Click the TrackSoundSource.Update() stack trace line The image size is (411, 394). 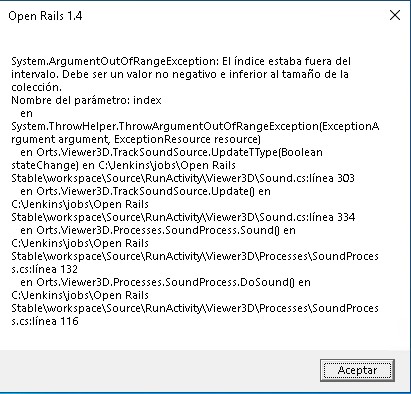click(x=146, y=191)
